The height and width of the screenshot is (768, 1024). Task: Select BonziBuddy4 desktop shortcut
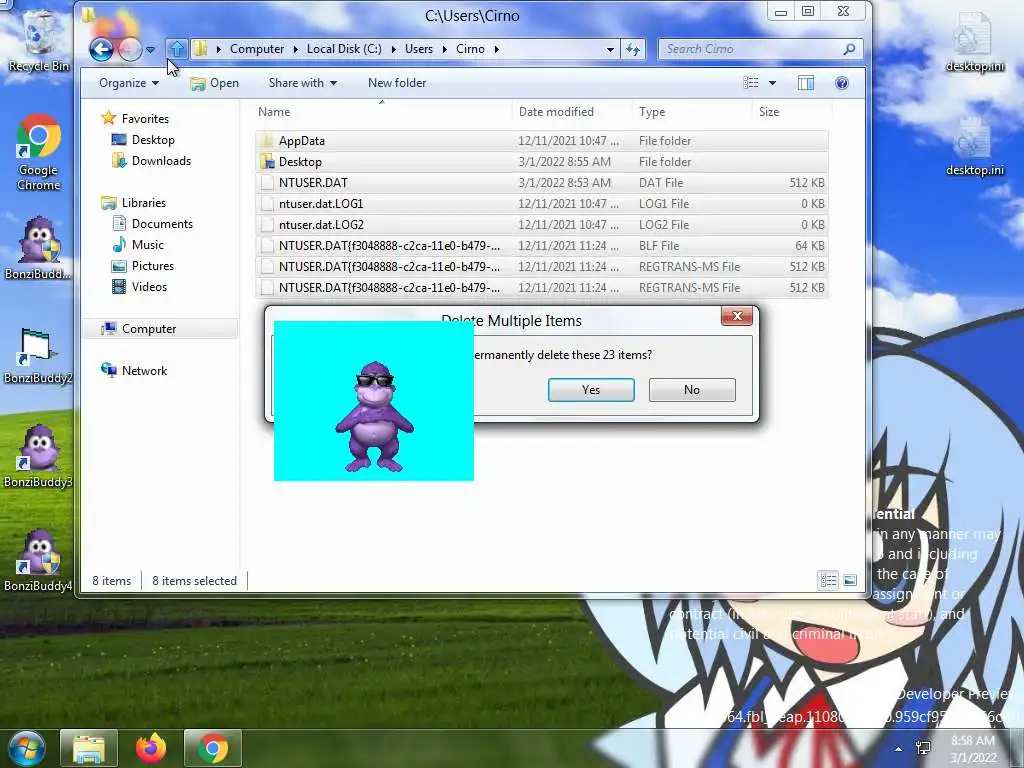click(38, 560)
